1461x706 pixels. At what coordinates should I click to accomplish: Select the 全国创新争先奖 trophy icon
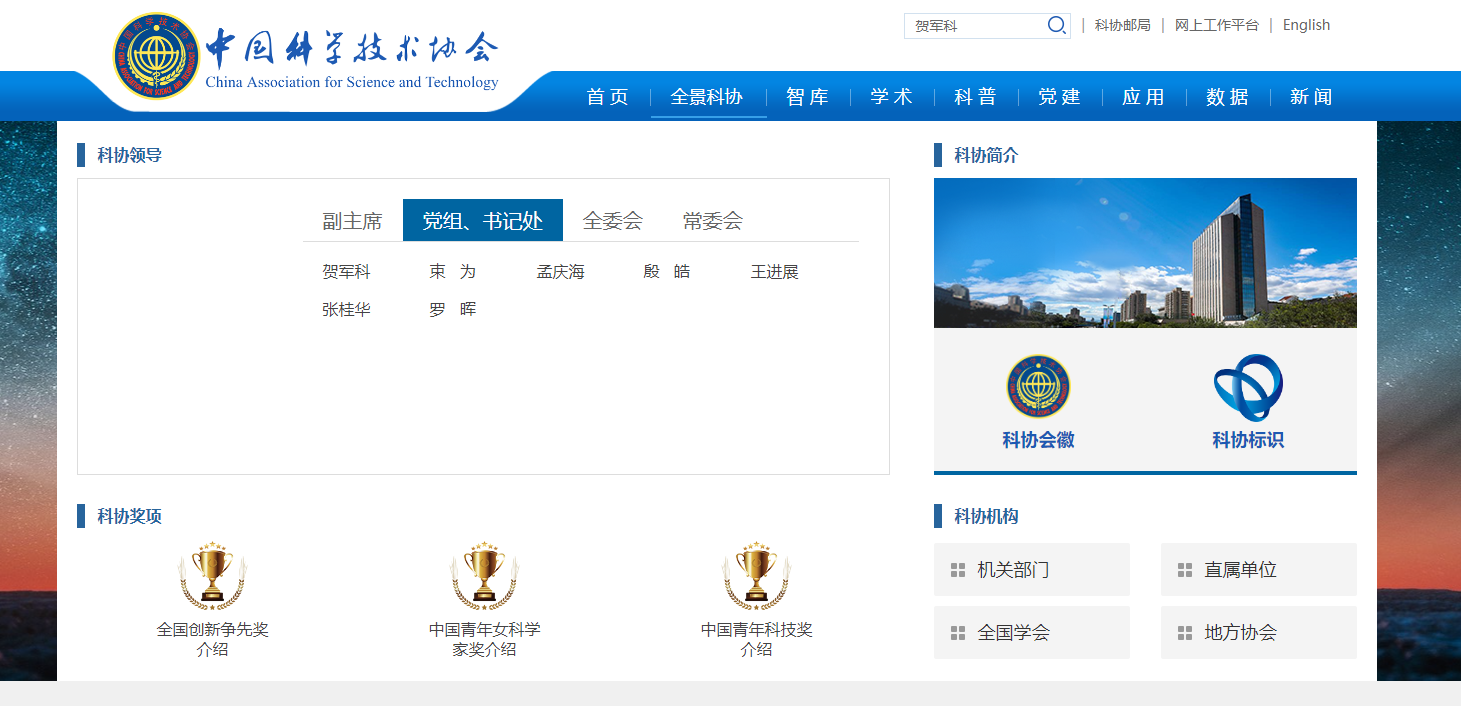[212, 576]
